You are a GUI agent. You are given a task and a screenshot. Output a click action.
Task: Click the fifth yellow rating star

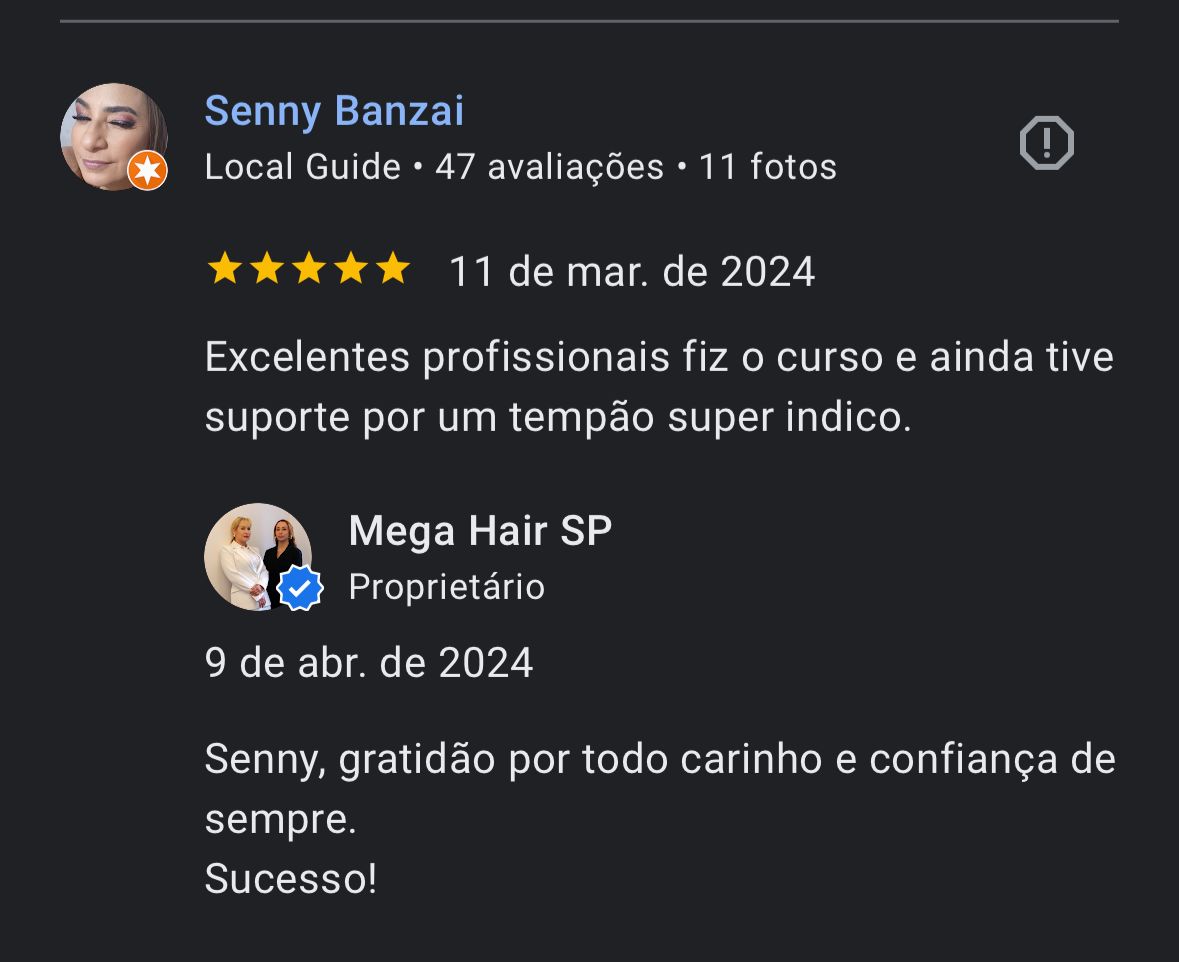point(394,269)
